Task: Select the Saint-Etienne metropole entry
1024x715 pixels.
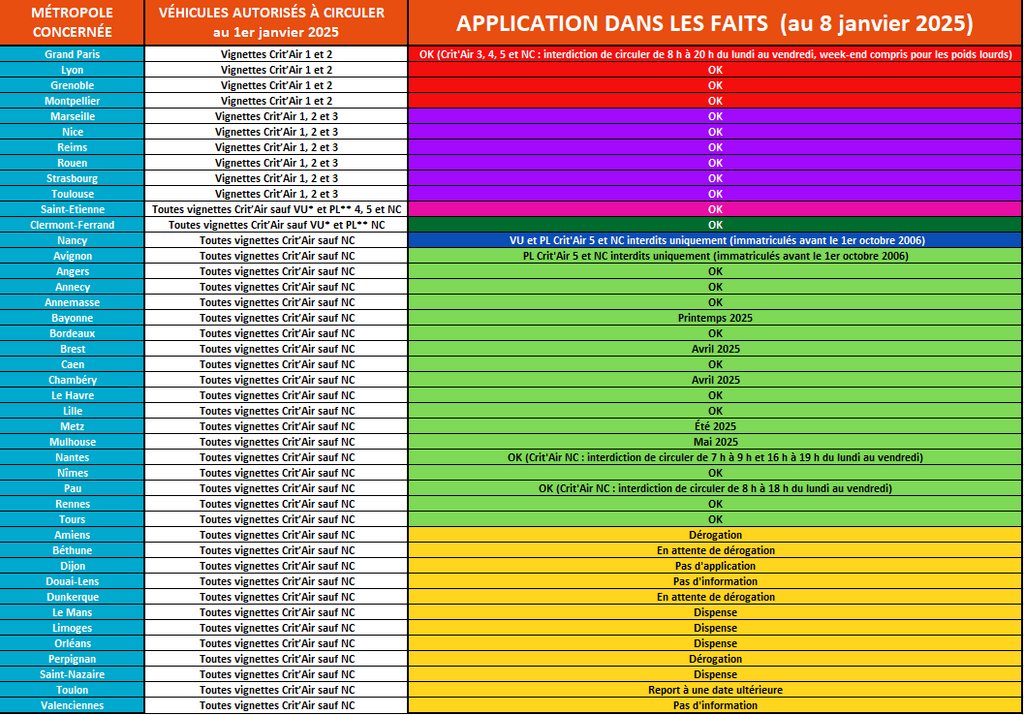Action: click(x=71, y=209)
